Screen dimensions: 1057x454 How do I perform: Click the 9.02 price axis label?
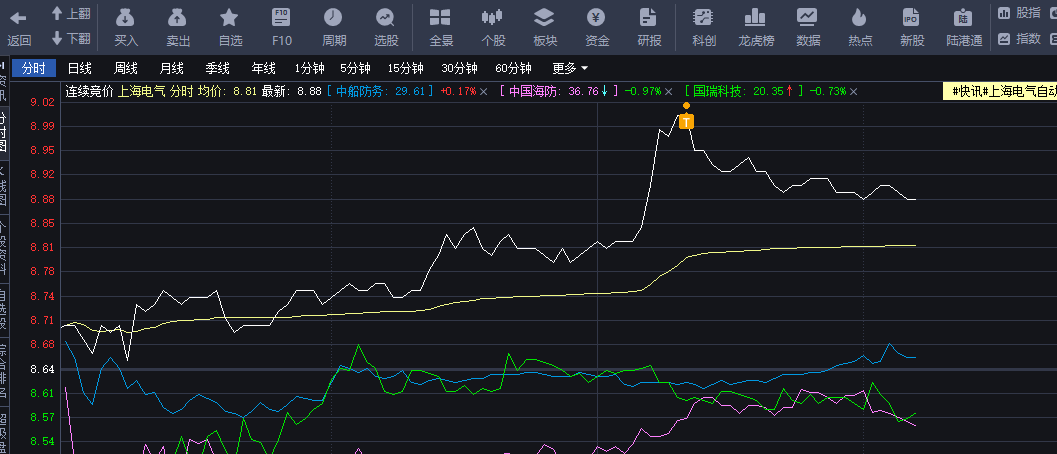[x=42, y=102]
